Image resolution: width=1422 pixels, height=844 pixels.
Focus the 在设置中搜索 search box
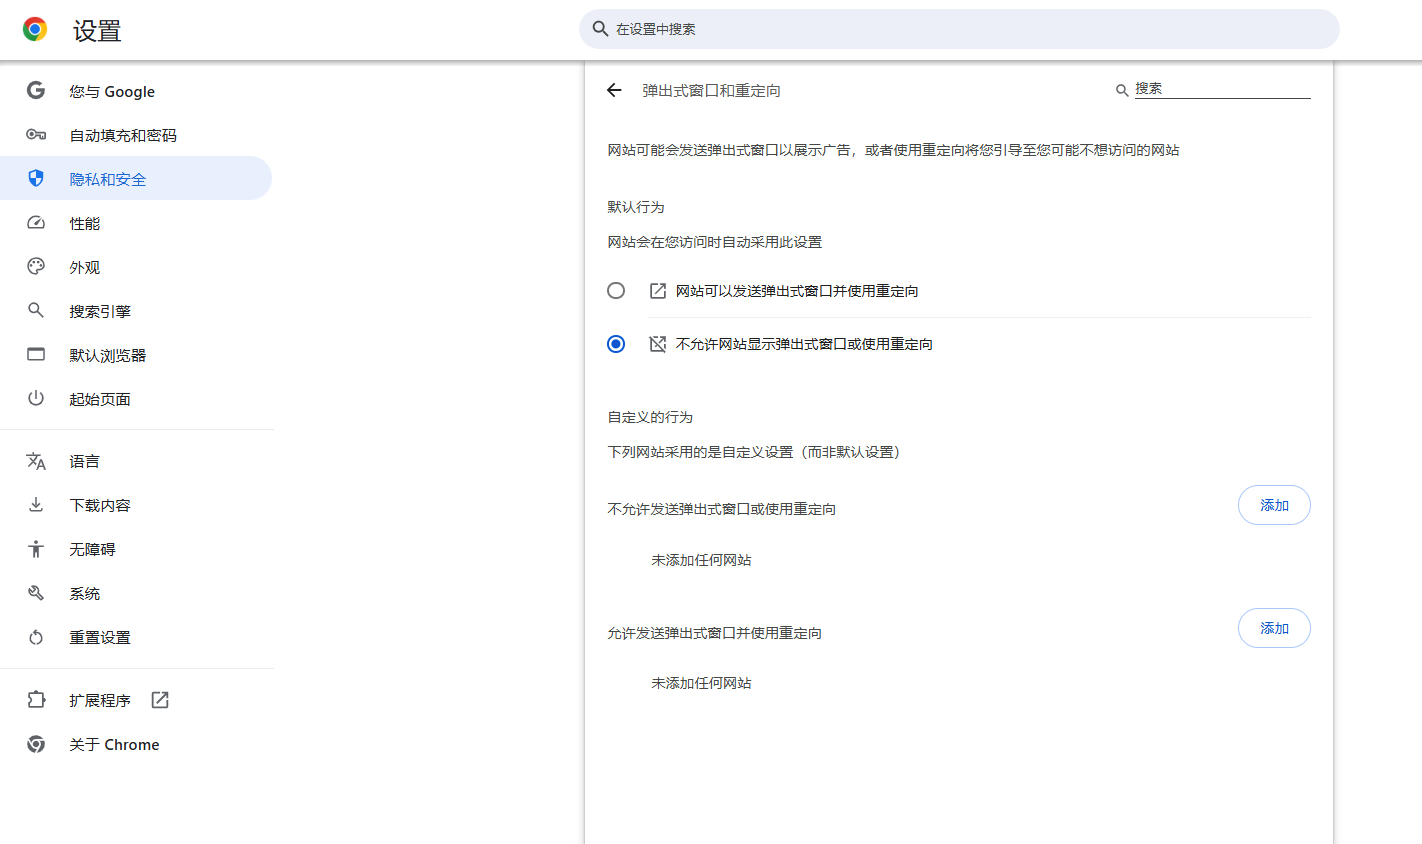[959, 29]
